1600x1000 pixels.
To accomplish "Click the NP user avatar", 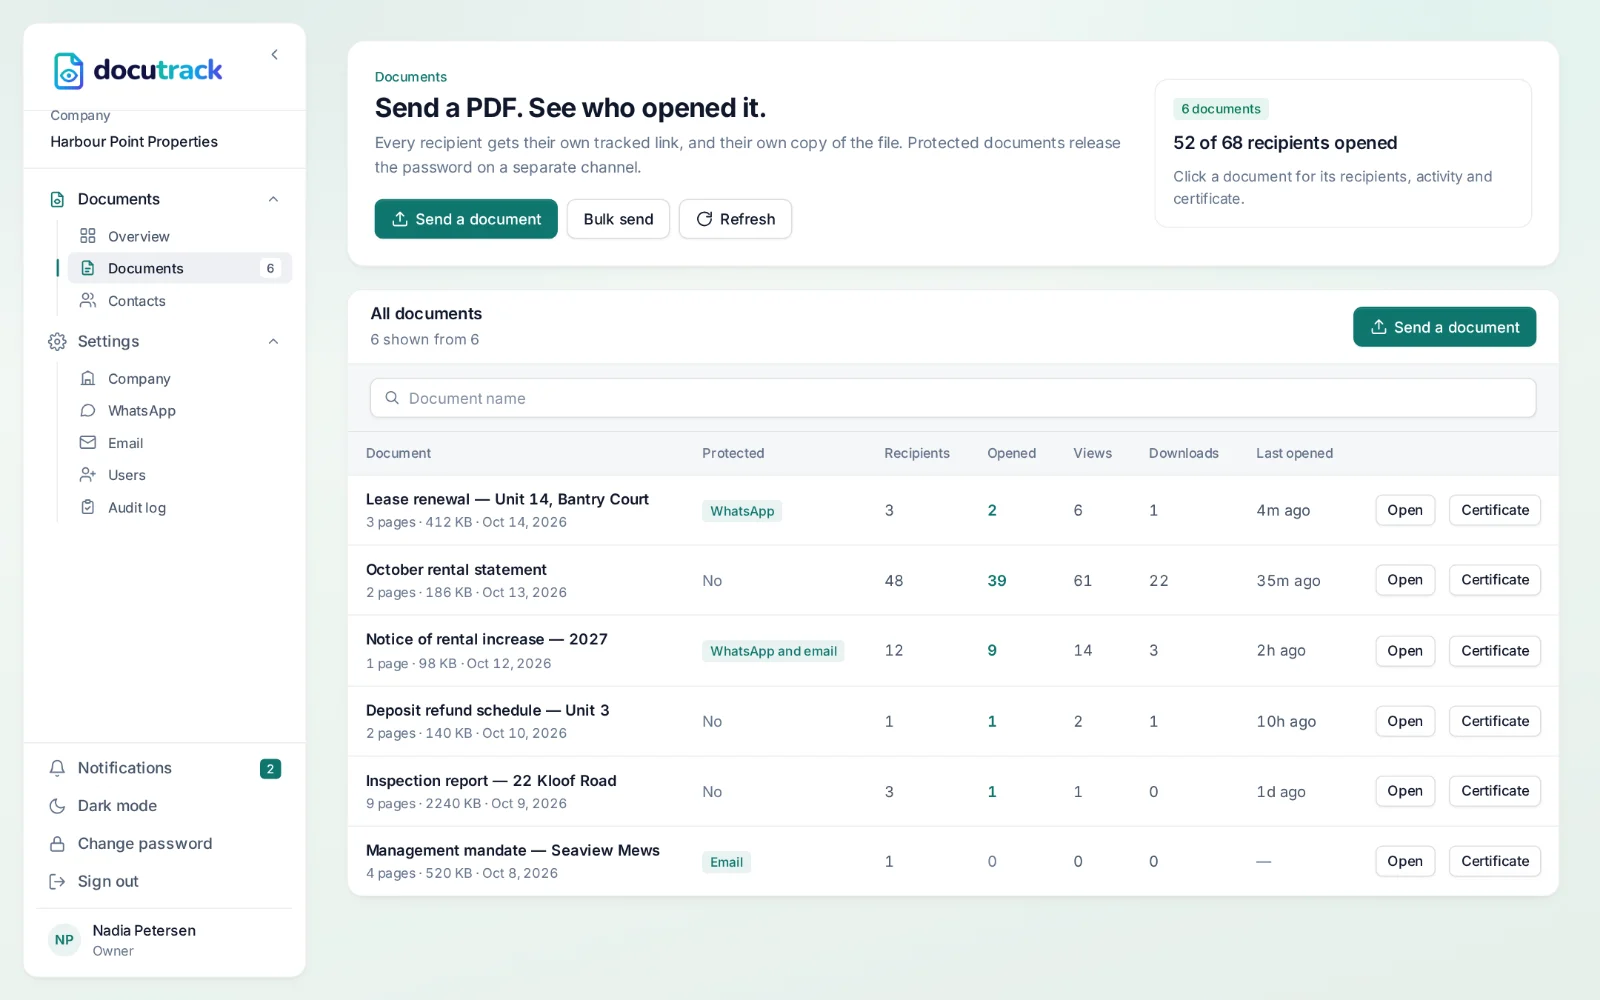I will click(x=64, y=940).
